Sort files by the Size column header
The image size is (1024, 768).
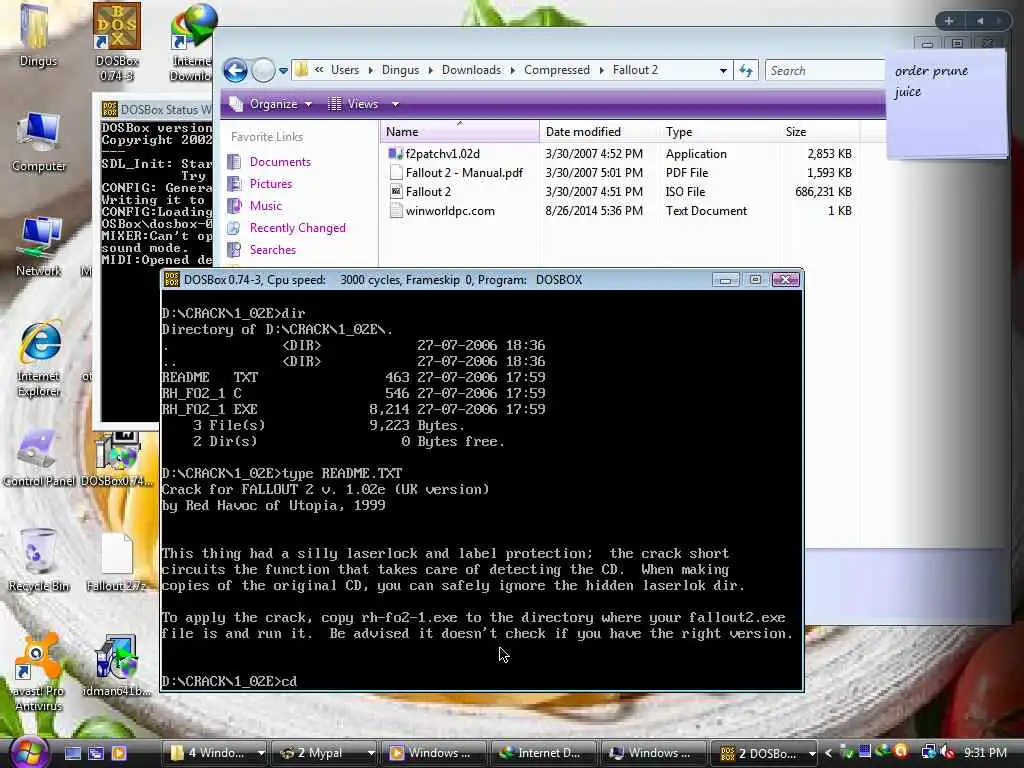(x=820, y=131)
